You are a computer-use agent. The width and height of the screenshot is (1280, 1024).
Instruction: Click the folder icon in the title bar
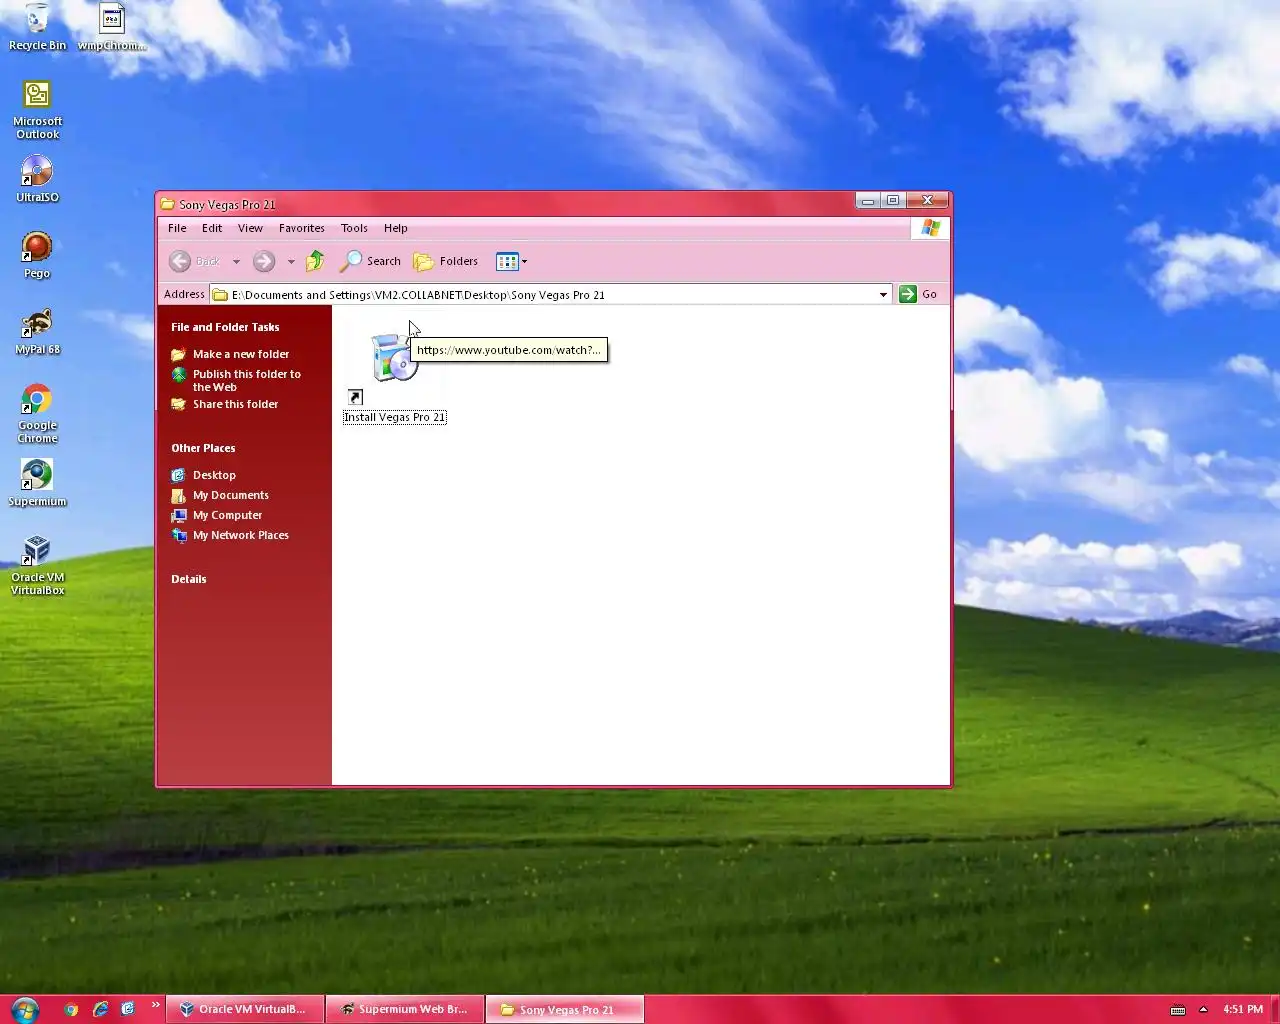pos(168,204)
